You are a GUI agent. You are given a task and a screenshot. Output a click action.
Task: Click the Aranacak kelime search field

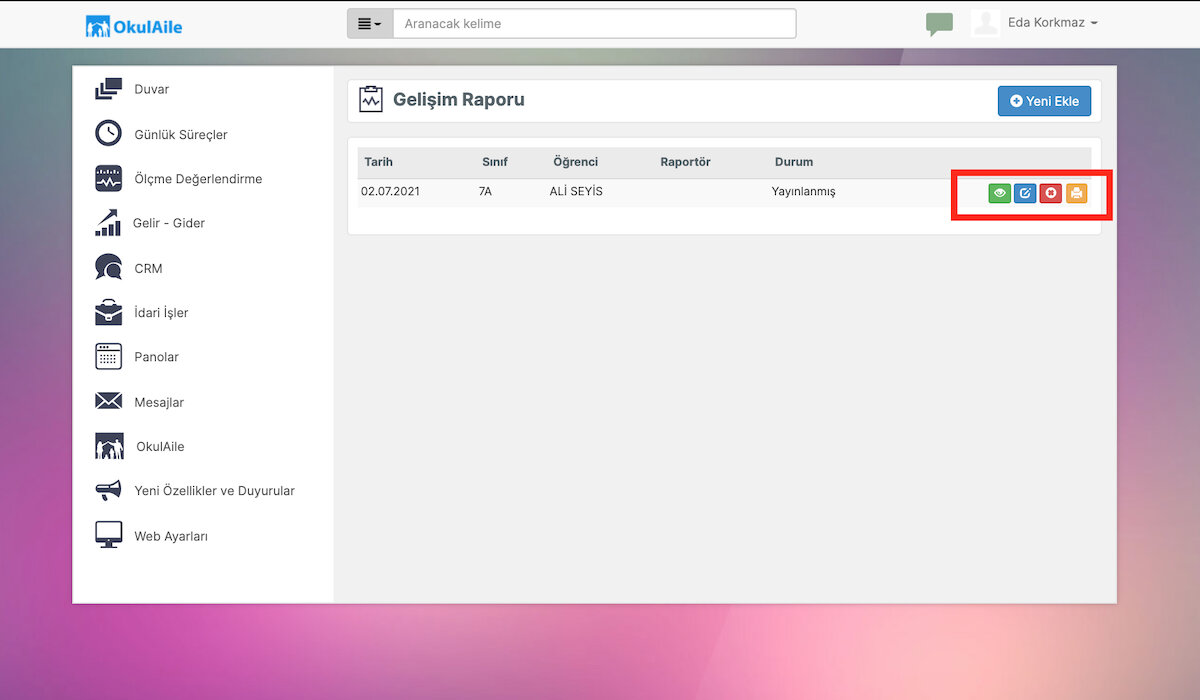tap(595, 23)
